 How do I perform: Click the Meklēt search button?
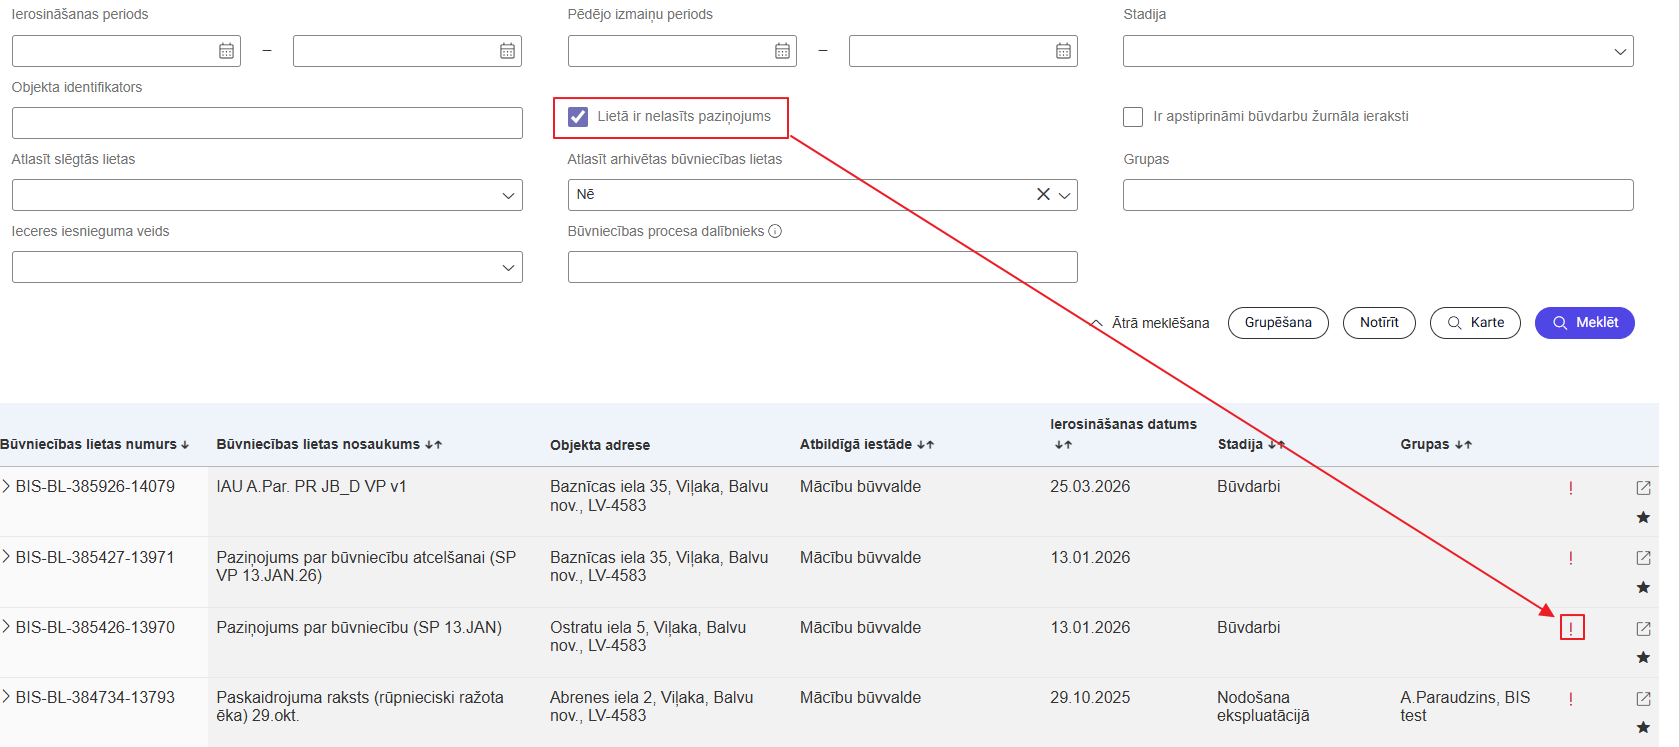point(1585,323)
